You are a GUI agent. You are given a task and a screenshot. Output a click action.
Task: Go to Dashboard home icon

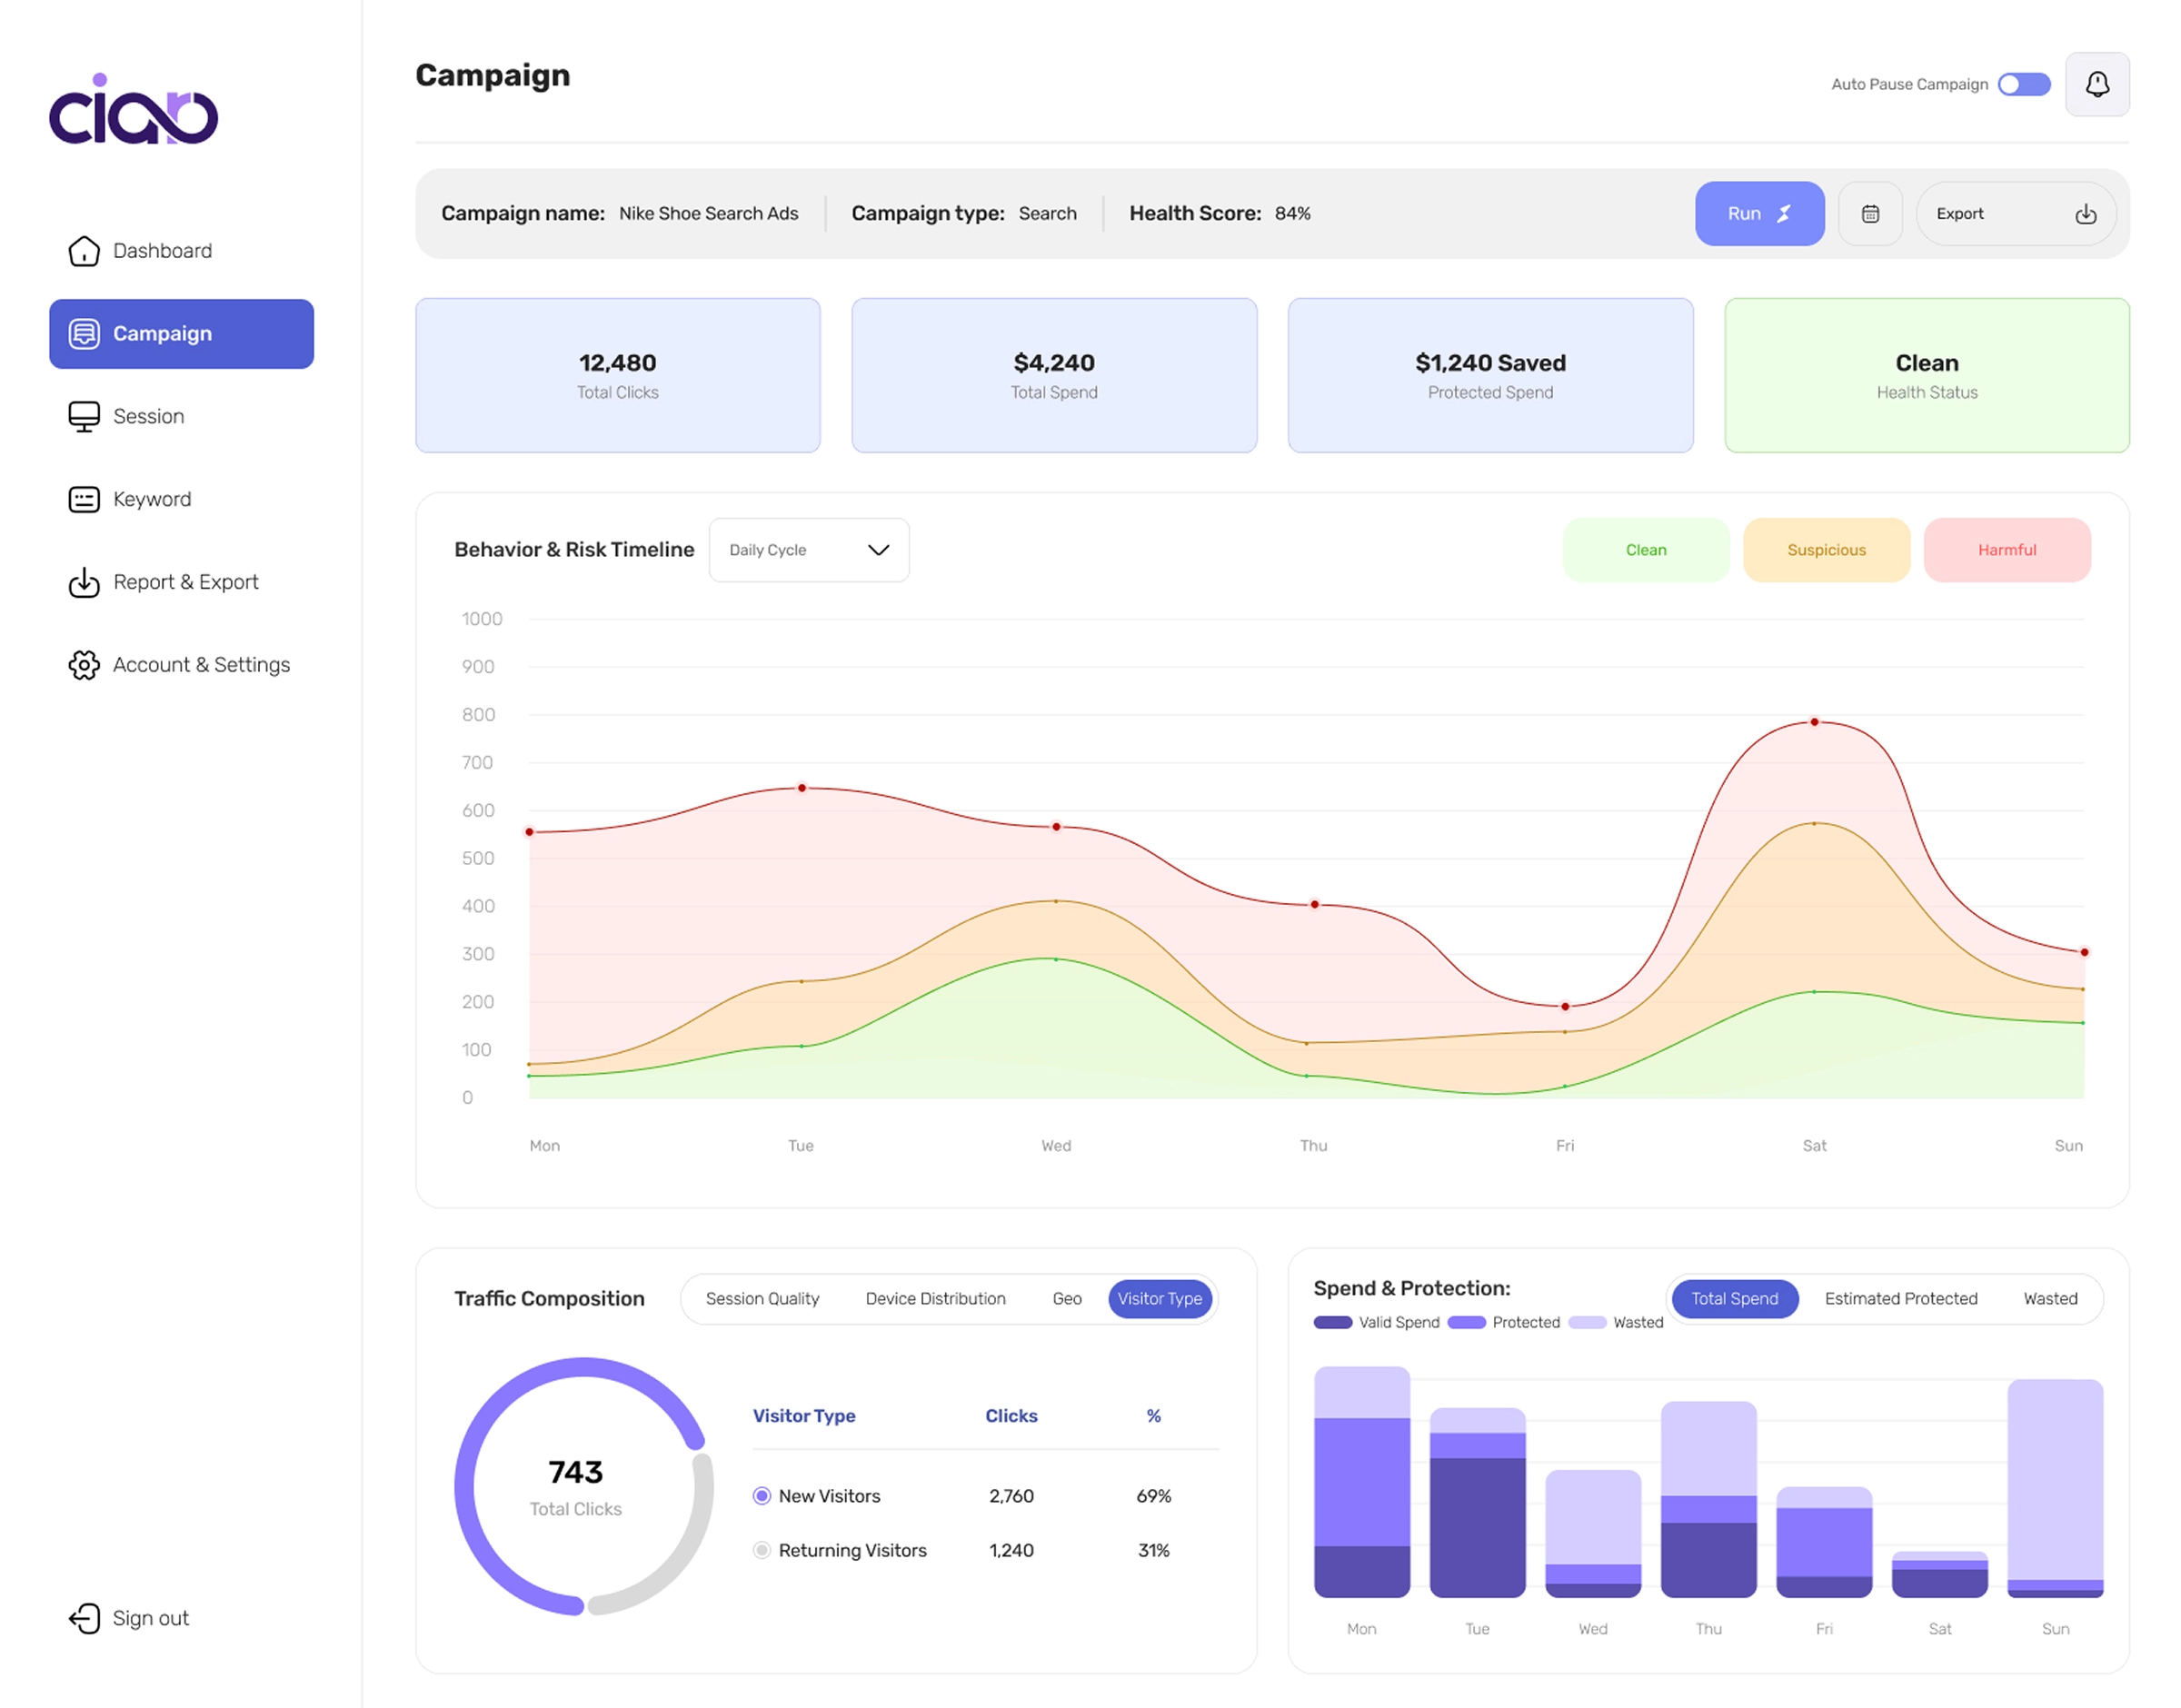point(84,251)
